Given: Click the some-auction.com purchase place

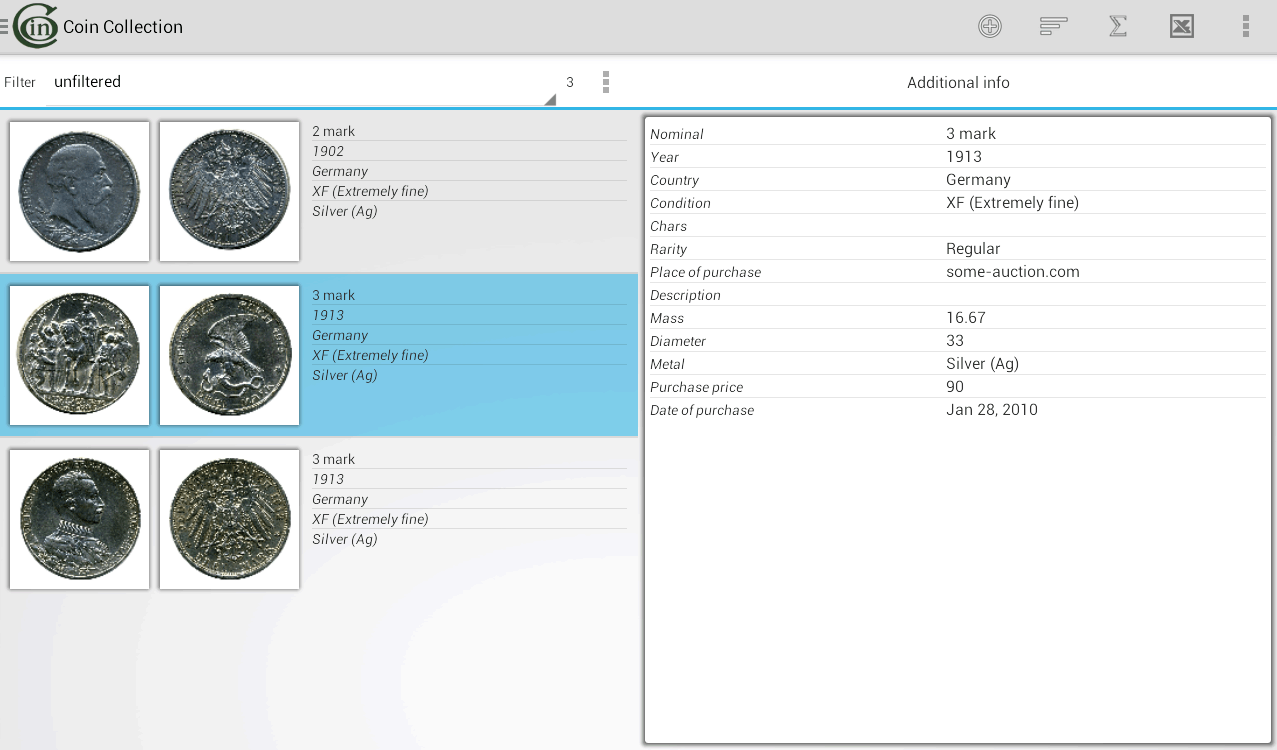Looking at the screenshot, I should [1012, 272].
